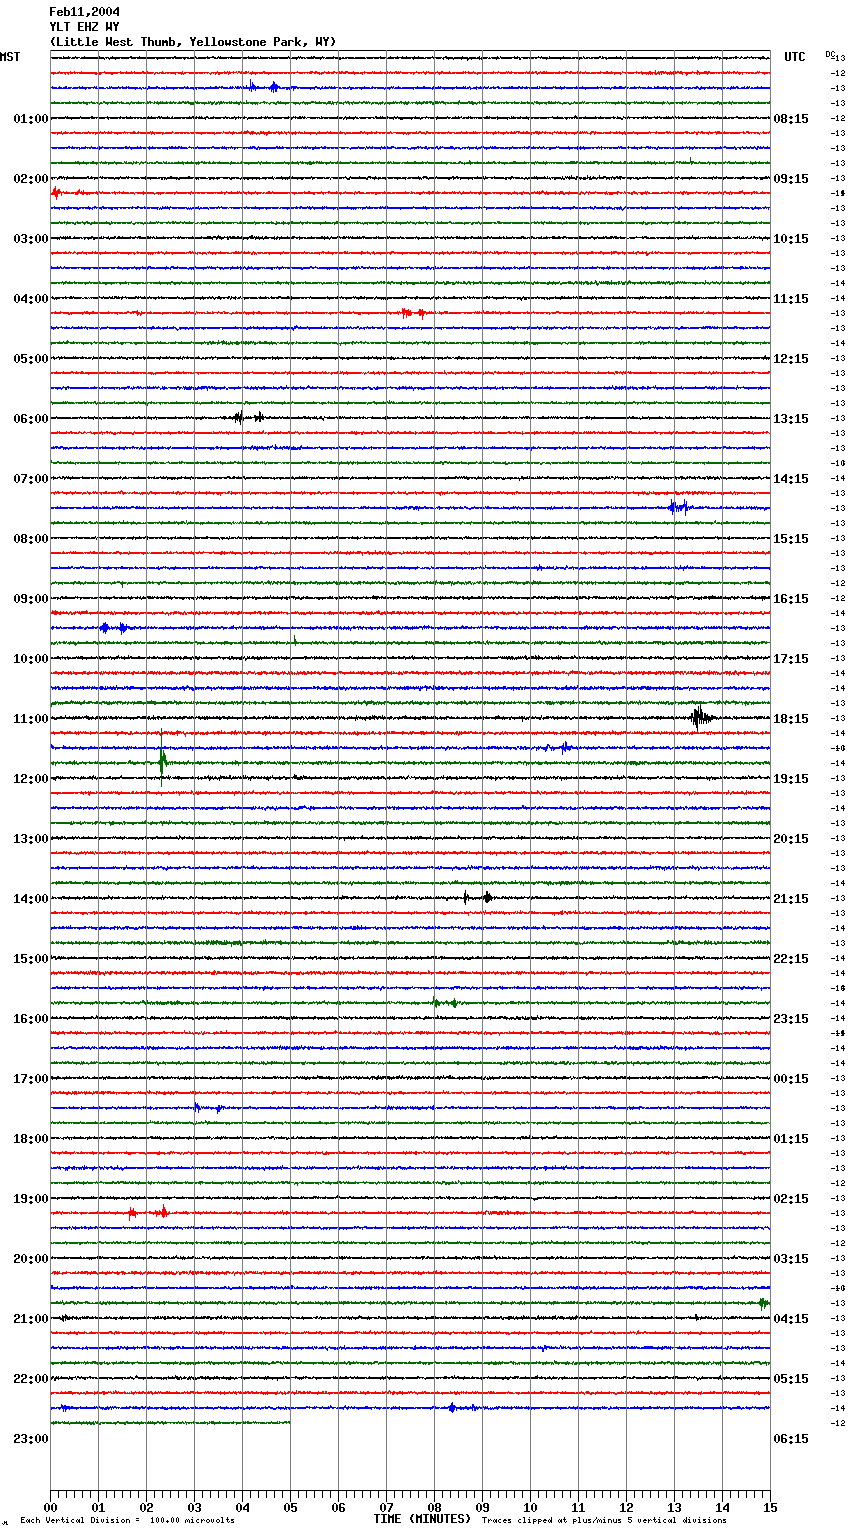Click the MST time zone label
Screen dimensions: 850x1534
click(x=10, y=57)
